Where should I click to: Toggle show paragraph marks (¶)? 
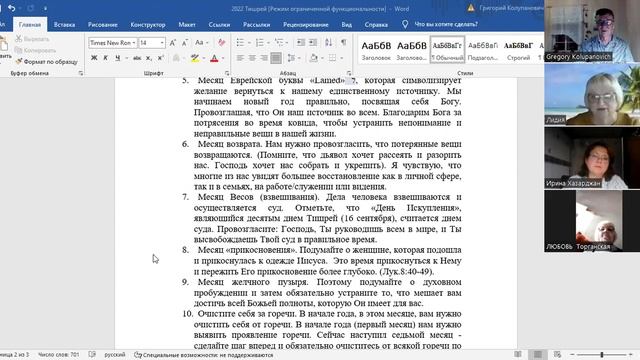[344, 42]
